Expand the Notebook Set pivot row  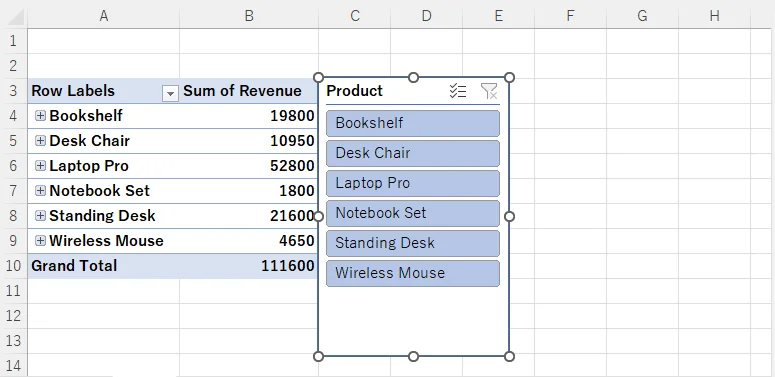(x=41, y=191)
